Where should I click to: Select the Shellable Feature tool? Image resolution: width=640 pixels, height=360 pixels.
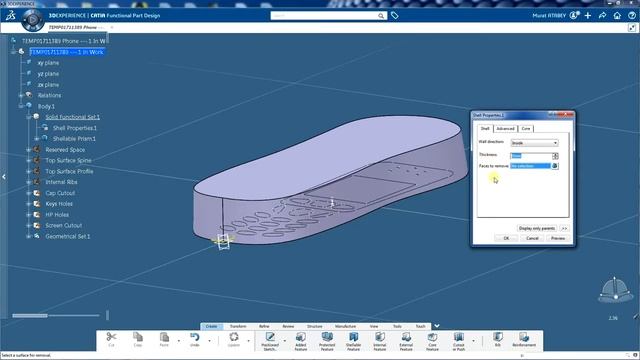(353, 340)
